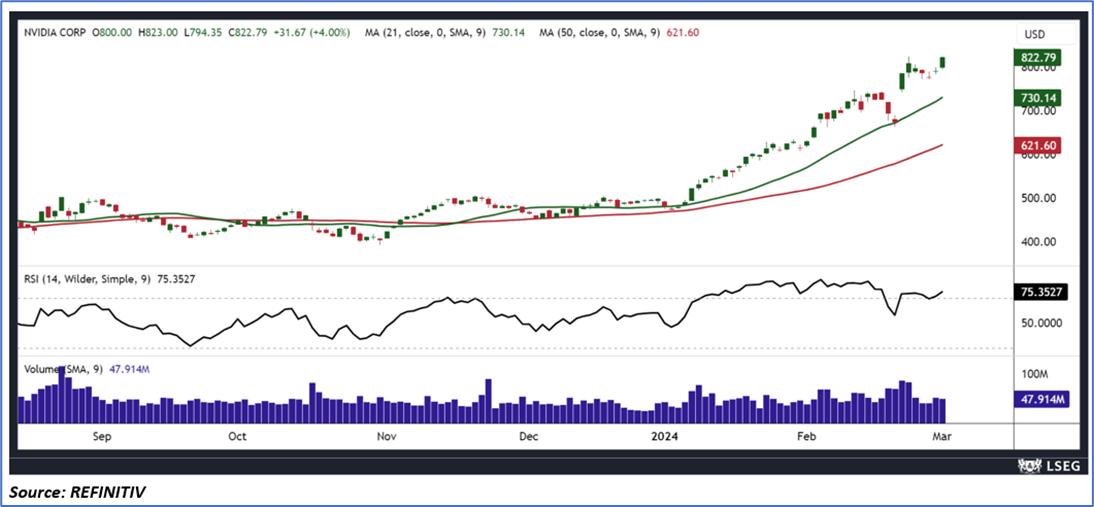Click the Sep time axis label
The height and width of the screenshot is (507, 1094).
(102, 437)
